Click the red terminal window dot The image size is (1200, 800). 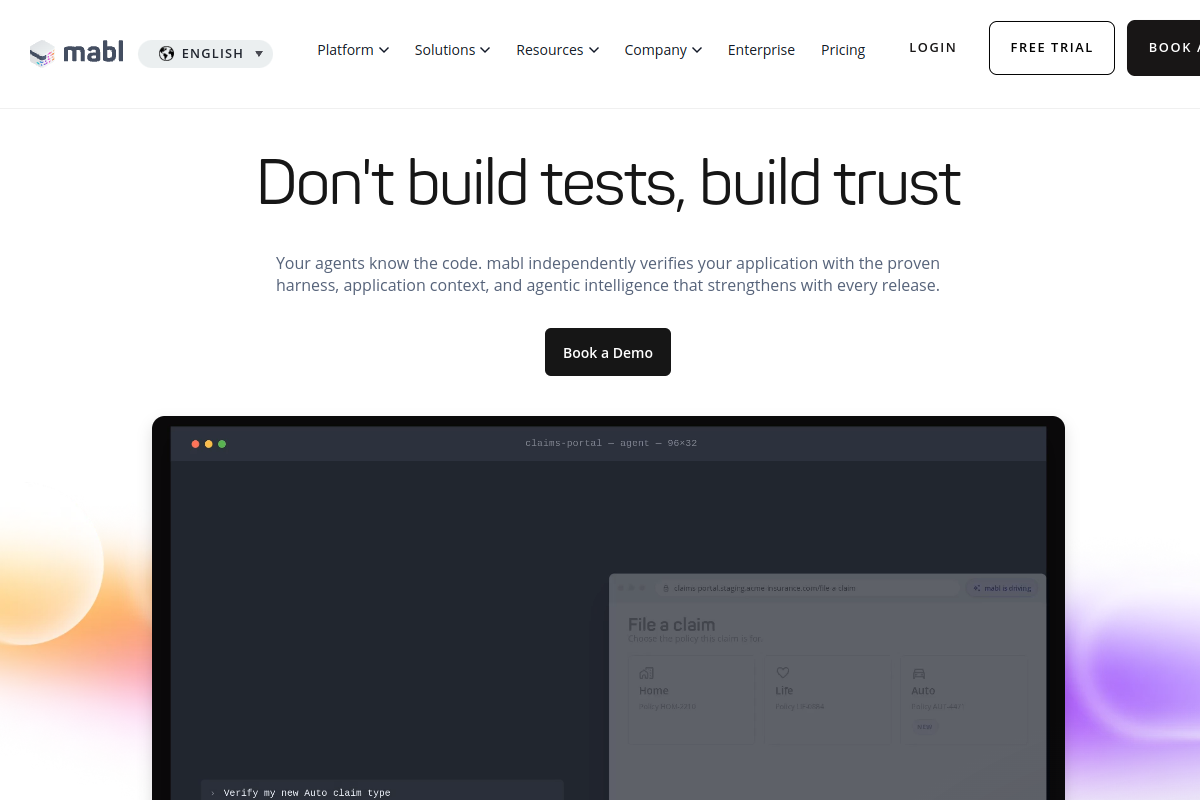[195, 443]
